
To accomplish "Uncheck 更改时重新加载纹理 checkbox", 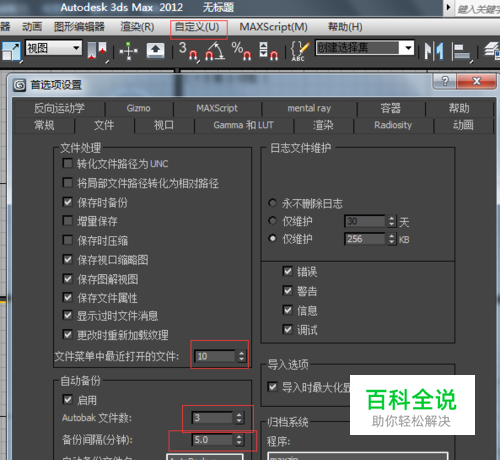I will pos(68,335).
